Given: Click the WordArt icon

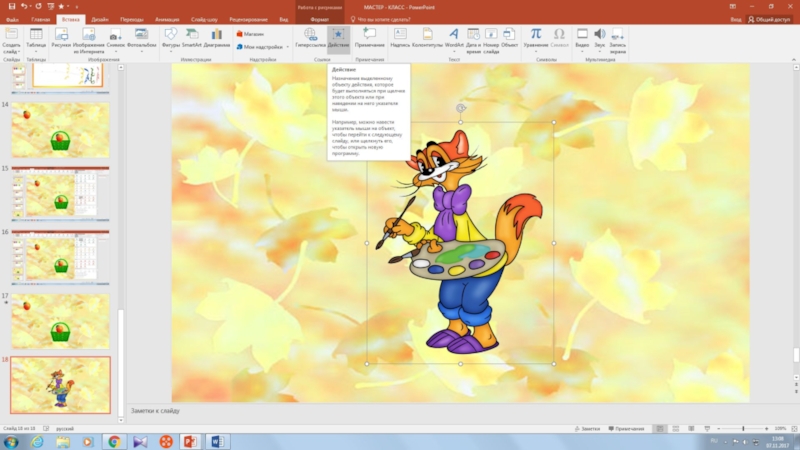Looking at the screenshot, I should tap(454, 38).
